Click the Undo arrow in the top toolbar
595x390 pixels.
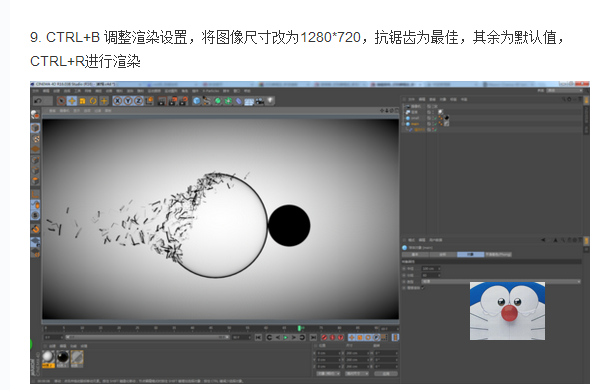tap(38, 101)
